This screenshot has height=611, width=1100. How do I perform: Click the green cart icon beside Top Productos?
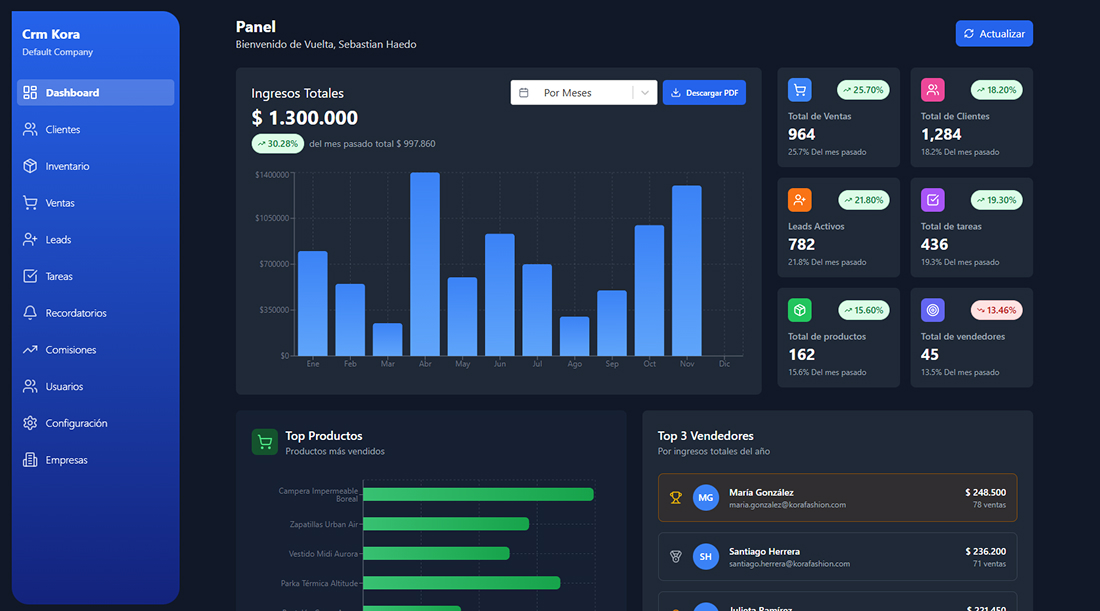264,442
